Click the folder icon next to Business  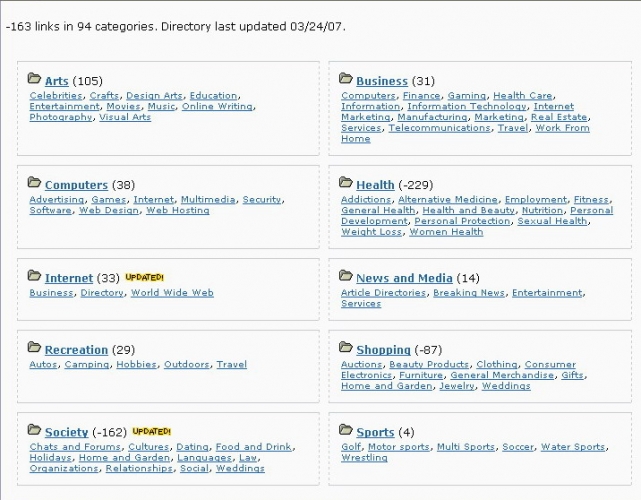coord(346,79)
